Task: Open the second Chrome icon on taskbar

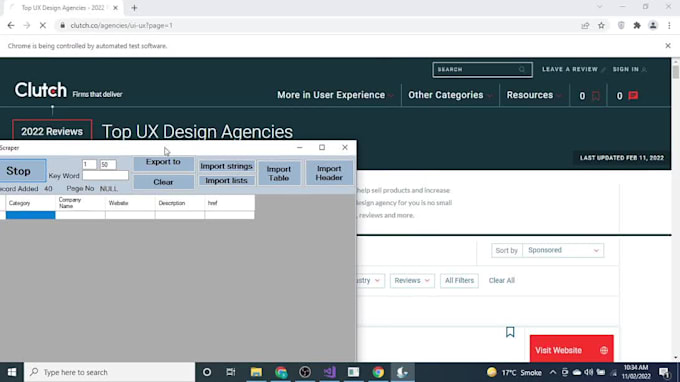Action: coord(378,372)
